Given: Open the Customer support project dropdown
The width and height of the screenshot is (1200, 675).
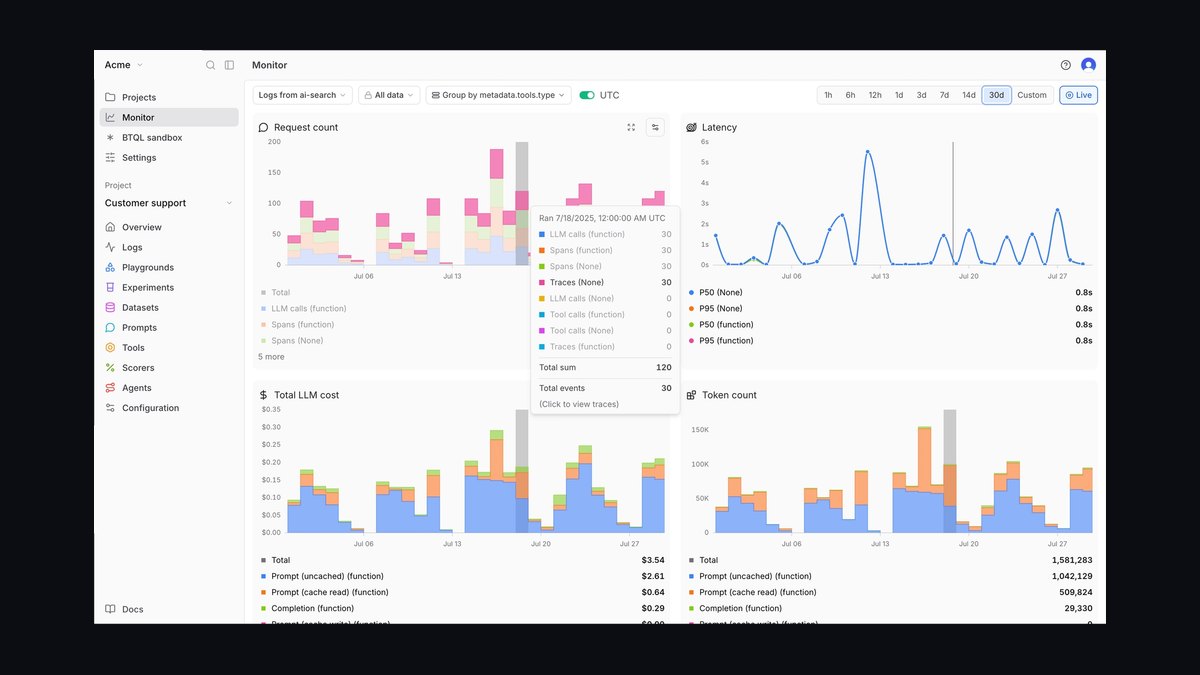Looking at the screenshot, I should click(x=169, y=203).
